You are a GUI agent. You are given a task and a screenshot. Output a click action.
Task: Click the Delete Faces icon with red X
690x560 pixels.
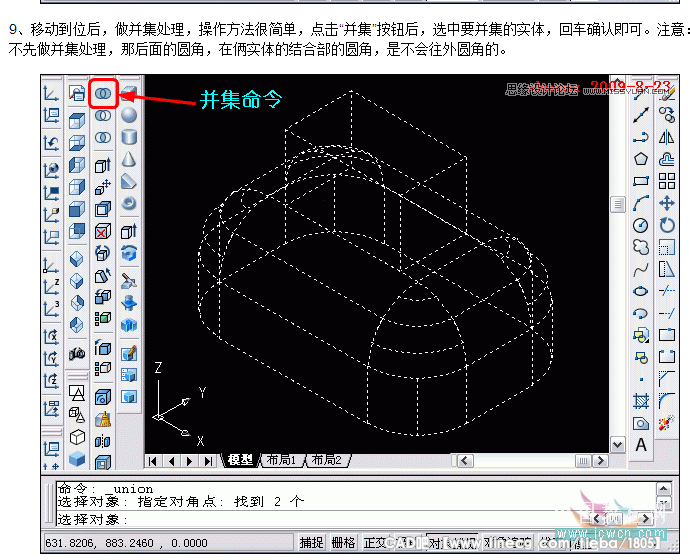tap(103, 231)
